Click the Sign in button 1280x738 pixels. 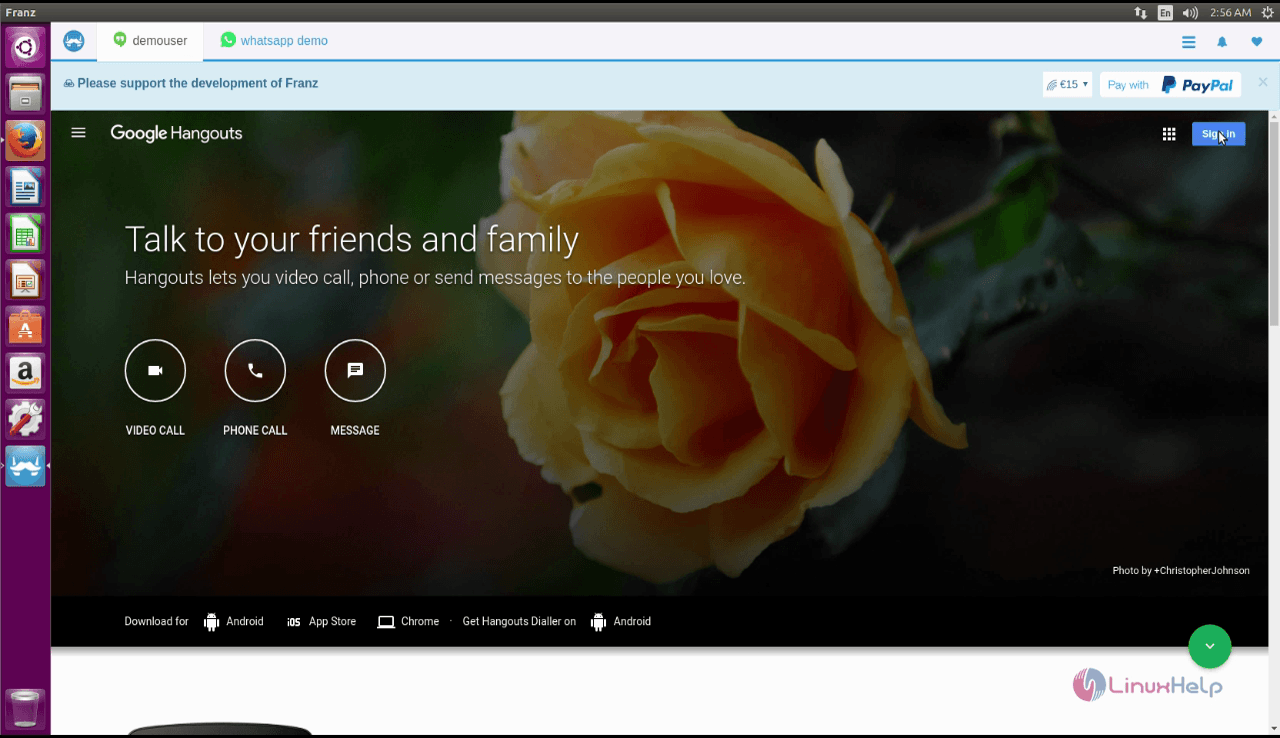click(1218, 134)
